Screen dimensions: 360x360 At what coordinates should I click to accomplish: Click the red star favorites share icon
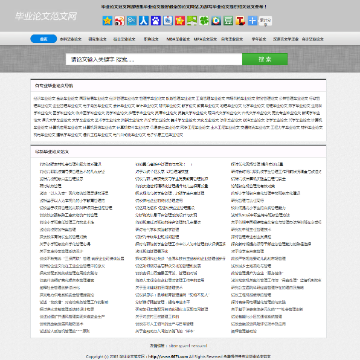(x=180, y=21)
